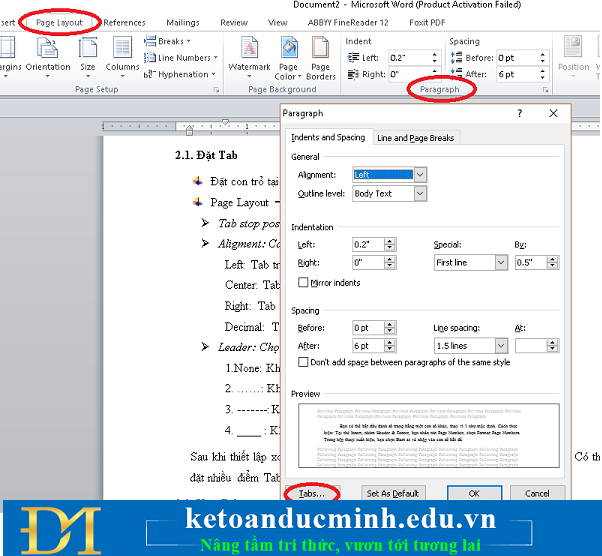Switch to the Page Layout tab

59,22
